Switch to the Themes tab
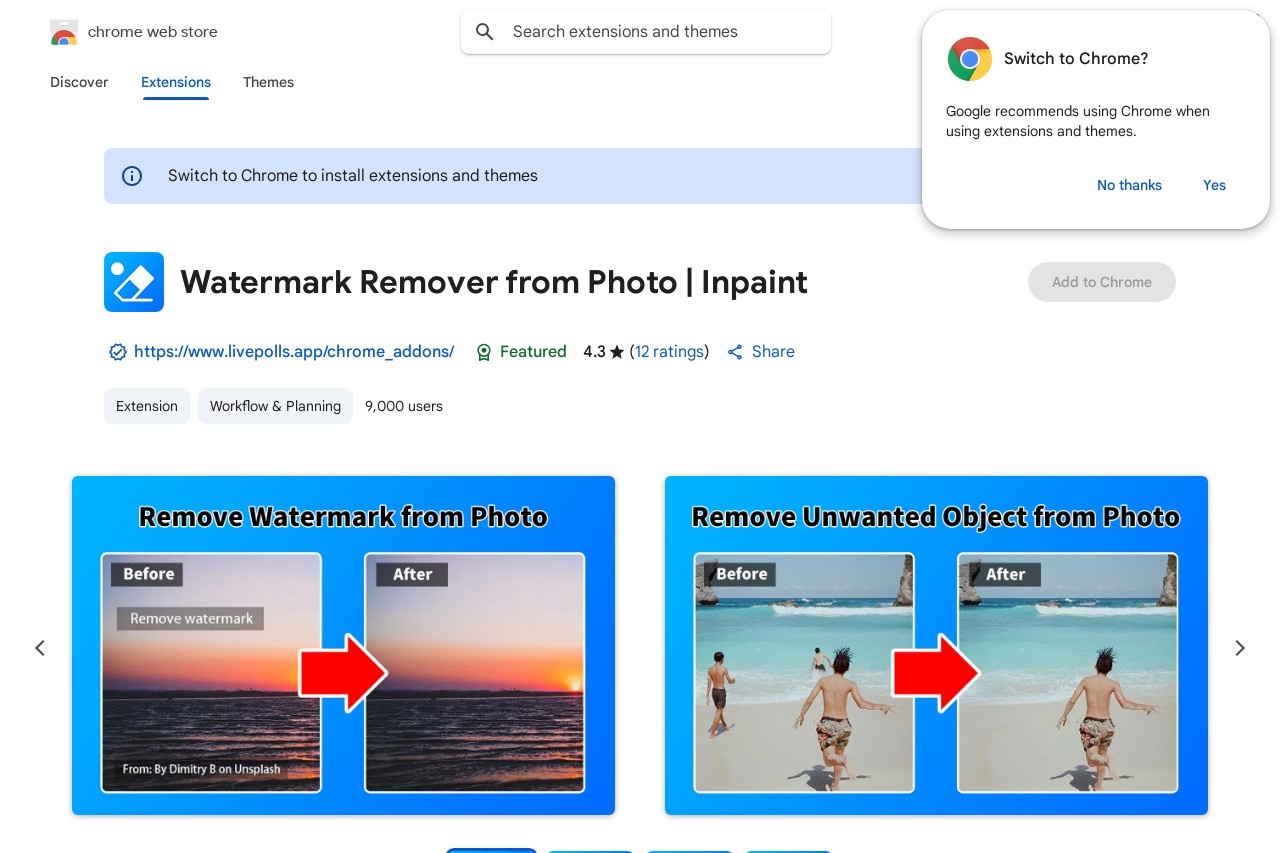The height and width of the screenshot is (853, 1280). pos(268,82)
